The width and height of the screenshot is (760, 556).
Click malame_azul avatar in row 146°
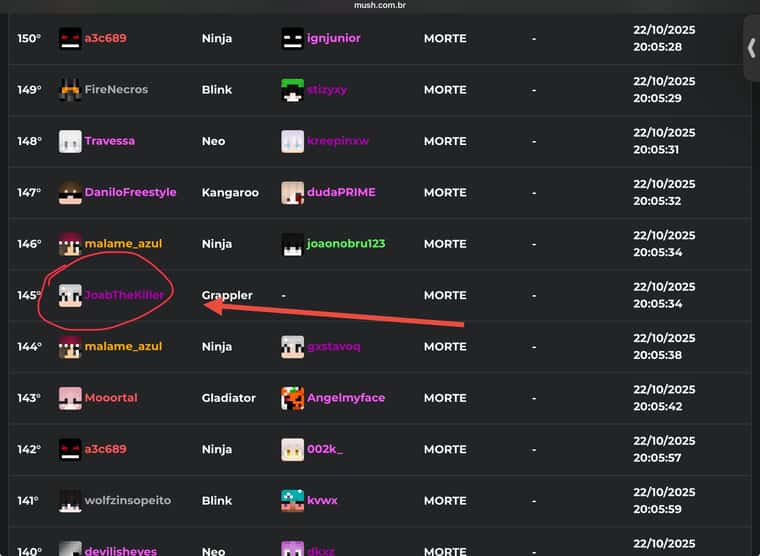70,244
